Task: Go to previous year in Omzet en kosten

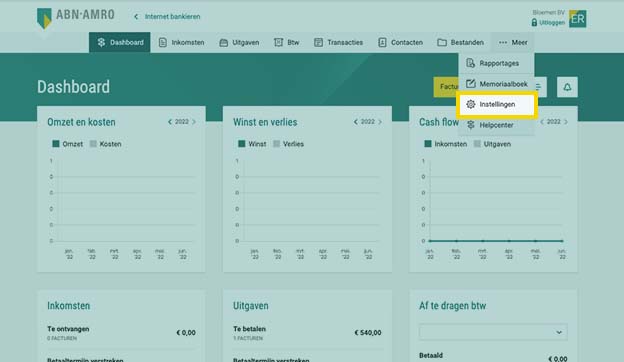Action: click(170, 122)
